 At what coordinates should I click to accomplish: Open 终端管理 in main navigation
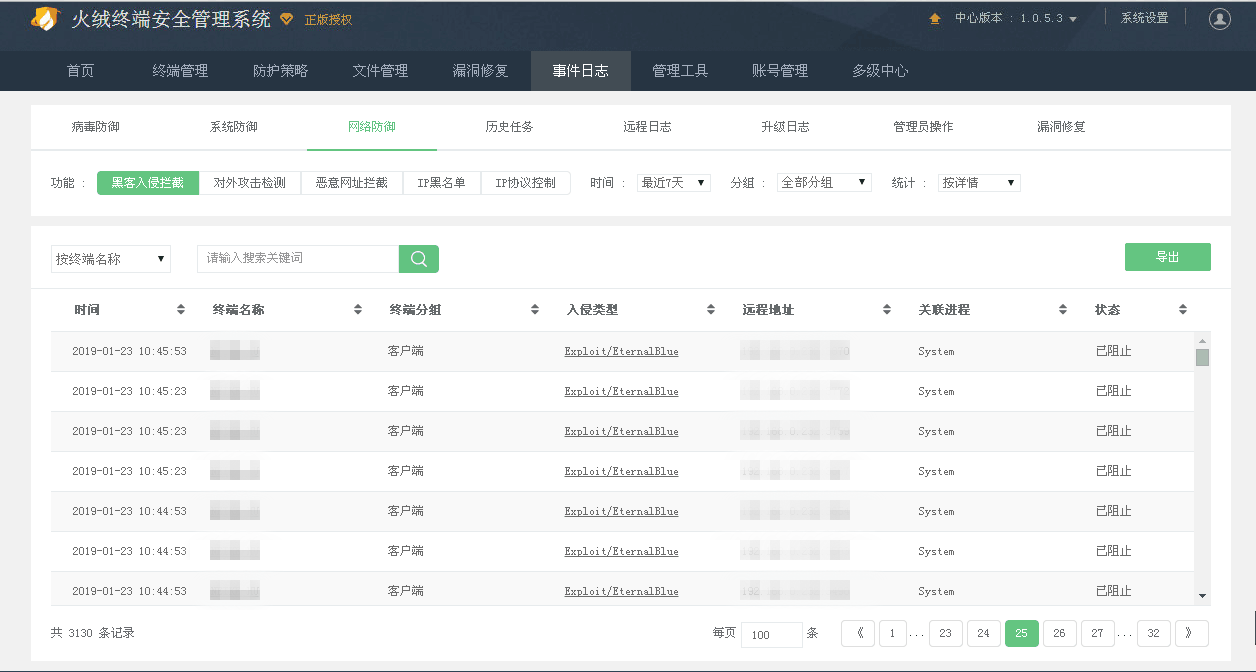pyautogui.click(x=181, y=71)
